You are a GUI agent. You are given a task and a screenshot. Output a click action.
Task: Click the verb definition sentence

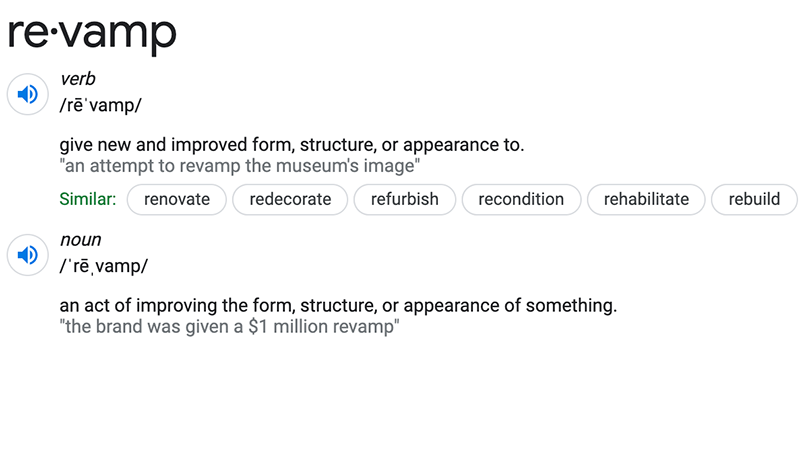click(x=292, y=145)
